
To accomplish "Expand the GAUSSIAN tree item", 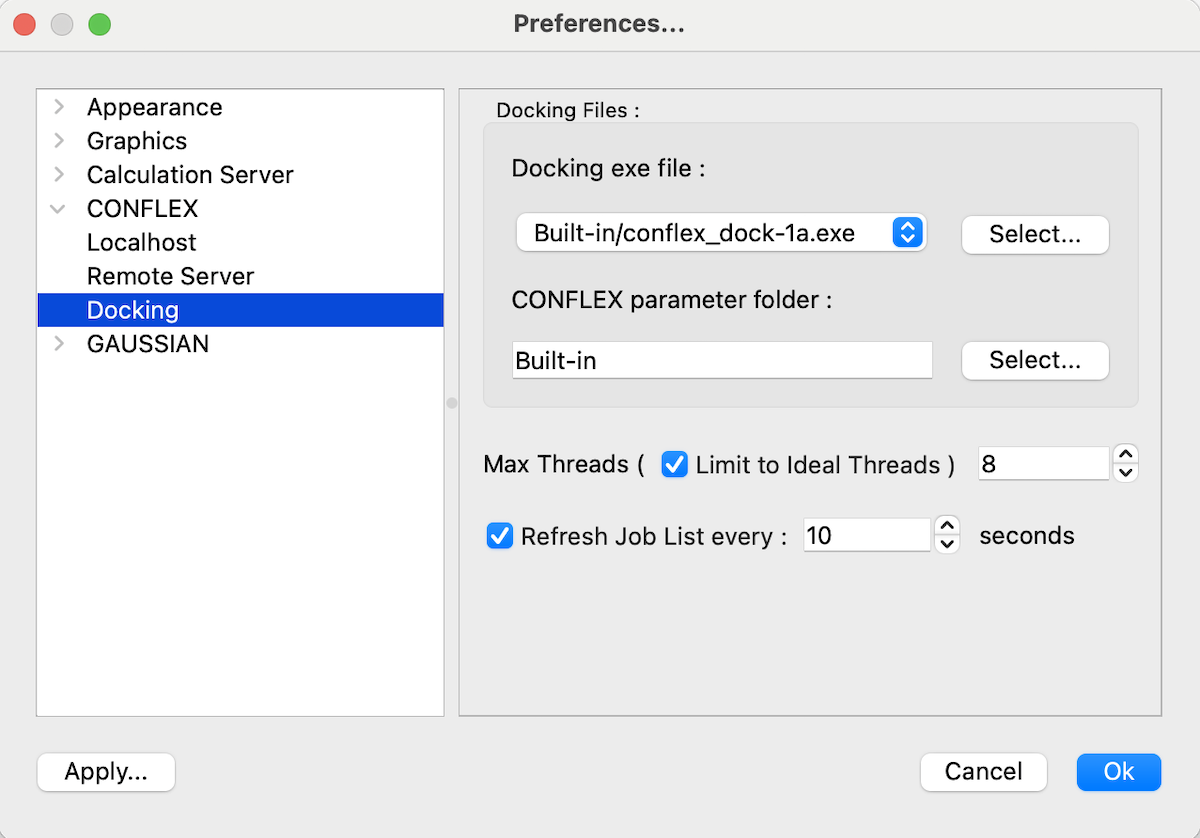I will tap(58, 343).
